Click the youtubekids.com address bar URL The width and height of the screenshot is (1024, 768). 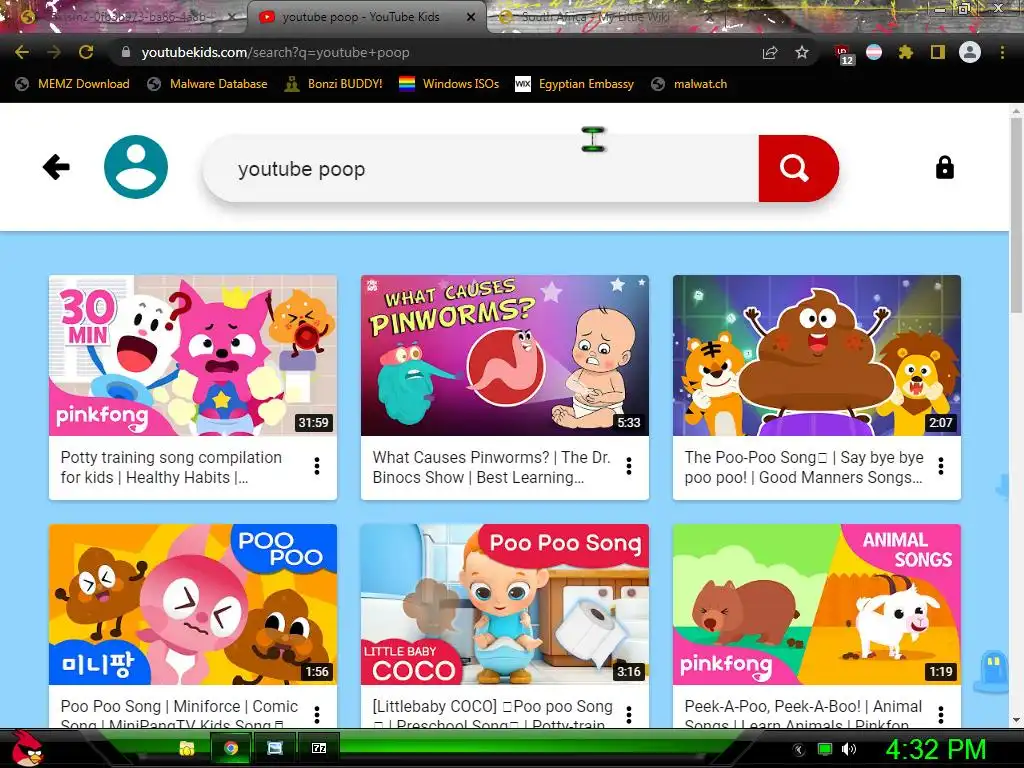(x=276, y=52)
